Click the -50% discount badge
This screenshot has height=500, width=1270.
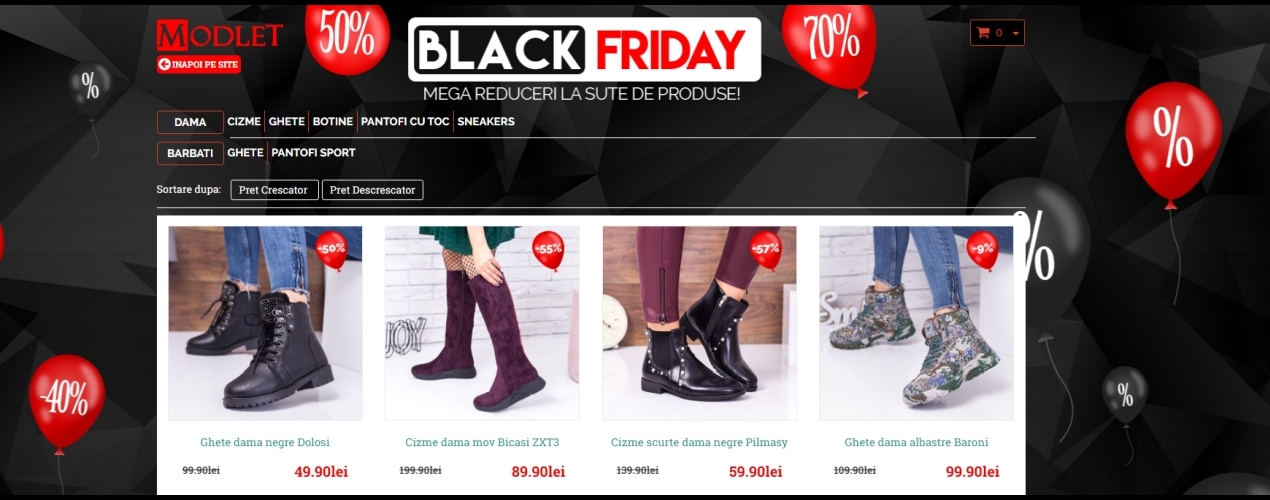coord(331,249)
